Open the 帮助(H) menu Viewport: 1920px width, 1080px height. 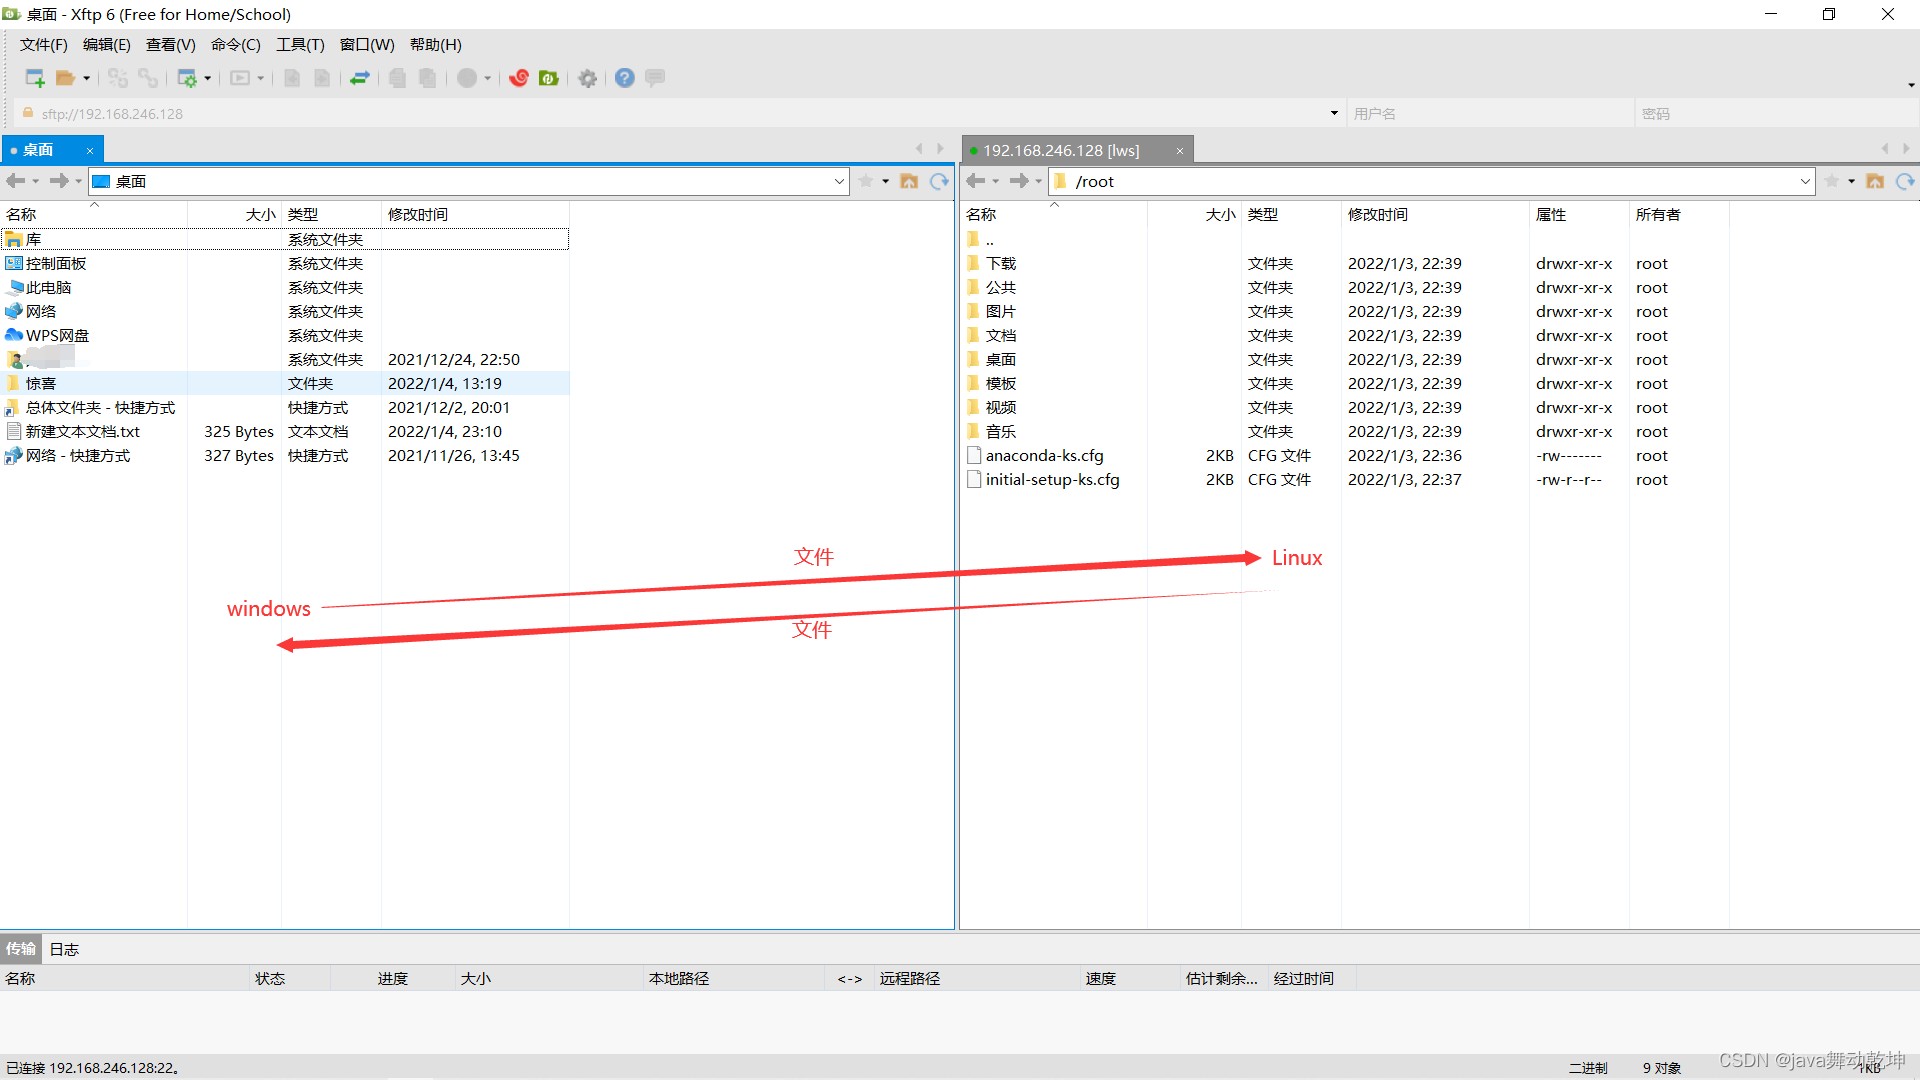click(x=436, y=45)
